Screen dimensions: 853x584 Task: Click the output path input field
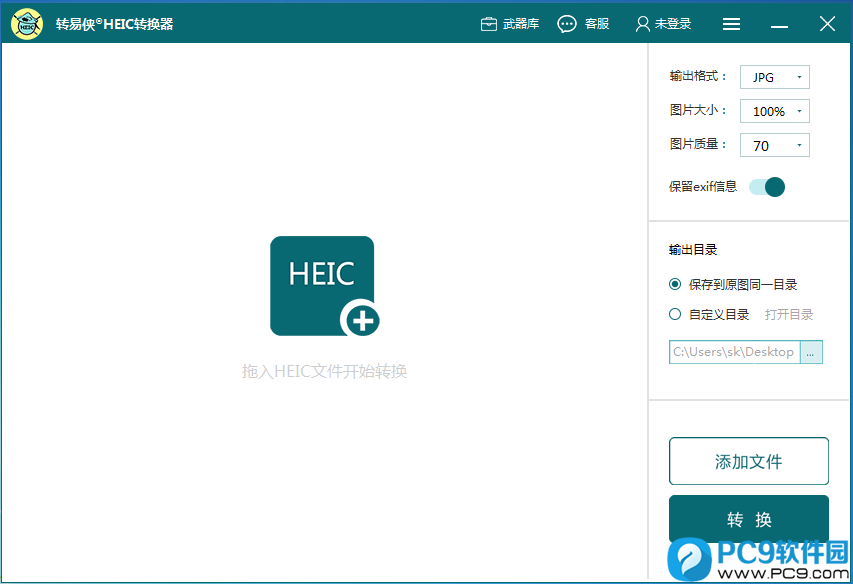tap(734, 352)
